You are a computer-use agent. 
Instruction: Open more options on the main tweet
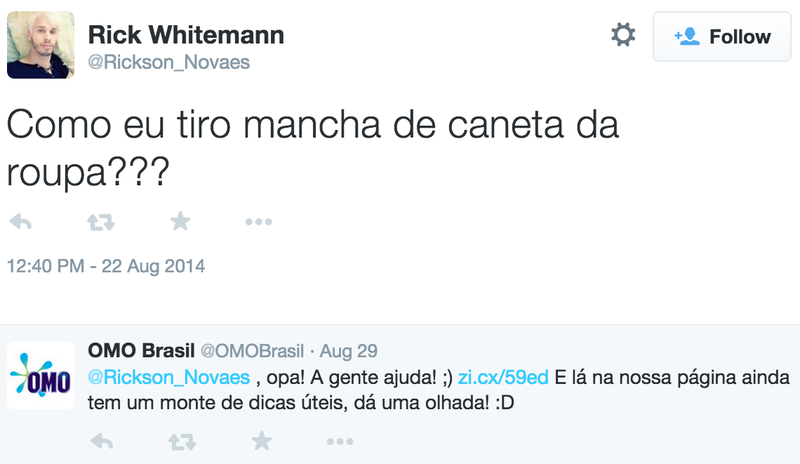pyautogui.click(x=259, y=222)
